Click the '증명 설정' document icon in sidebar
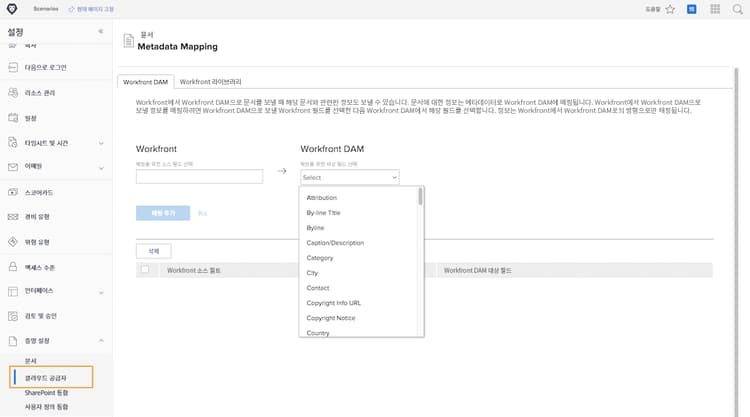The image size is (750, 417). click(x=13, y=340)
